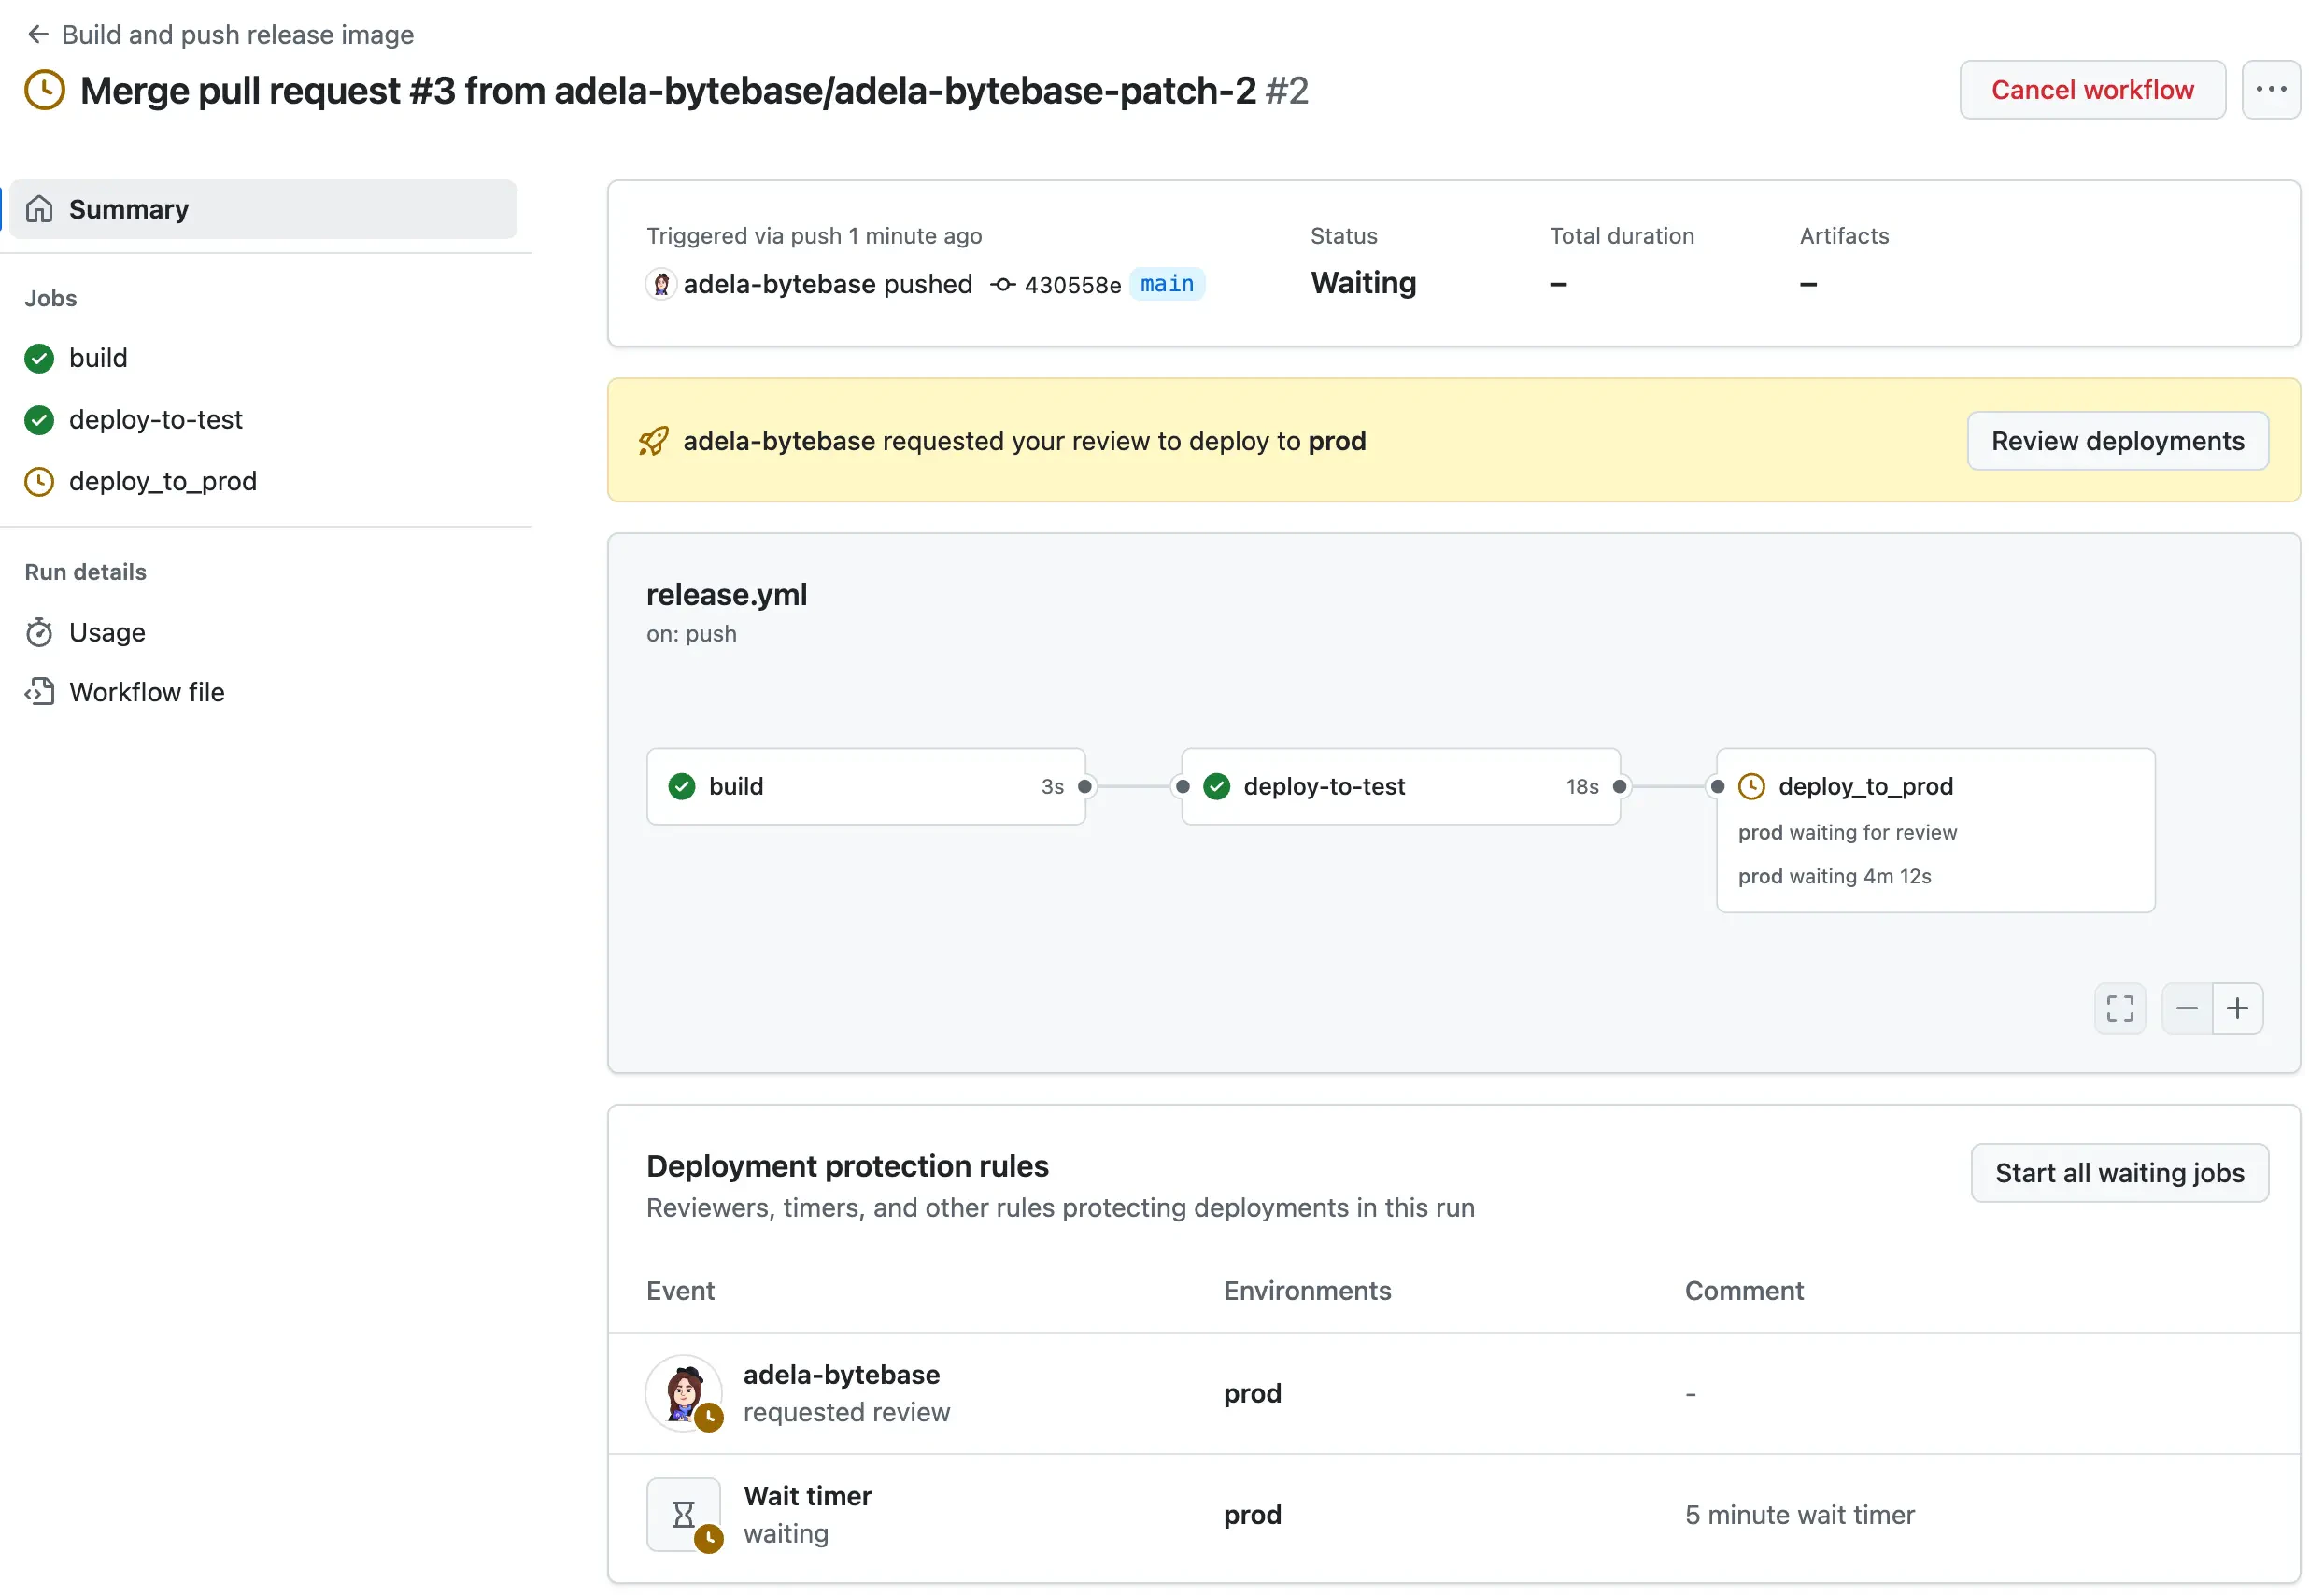Screen dimensions: 2324x1595
Task: Open deploy-to-test job in sidebar
Action: (155, 420)
